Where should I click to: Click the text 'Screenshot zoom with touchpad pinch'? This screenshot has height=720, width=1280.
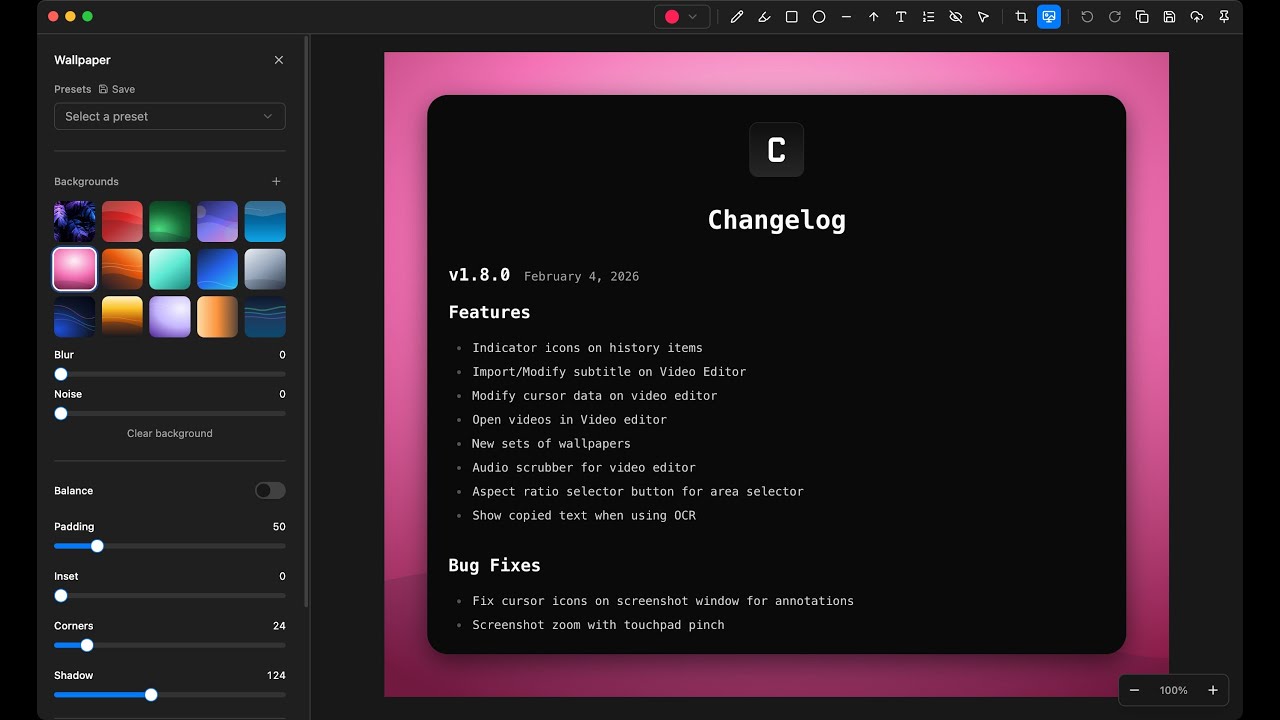coord(598,624)
